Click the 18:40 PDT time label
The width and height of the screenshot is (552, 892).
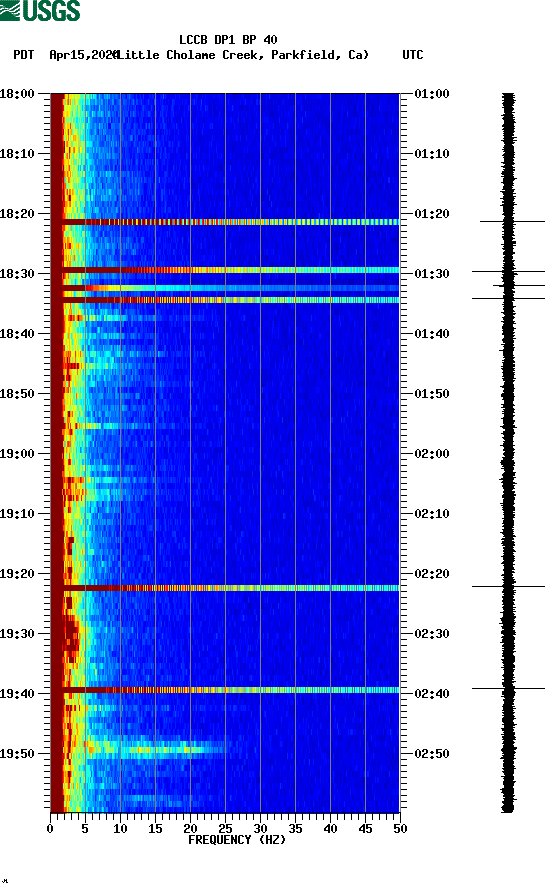point(17,334)
